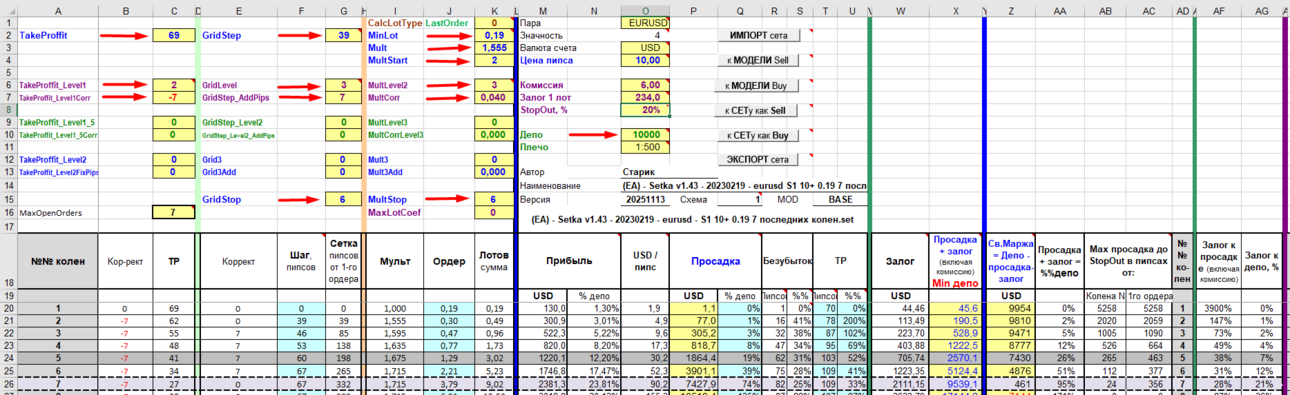The height and width of the screenshot is (395, 1290).
Task: Select the Автор cell reading Старик
Action: [646, 173]
